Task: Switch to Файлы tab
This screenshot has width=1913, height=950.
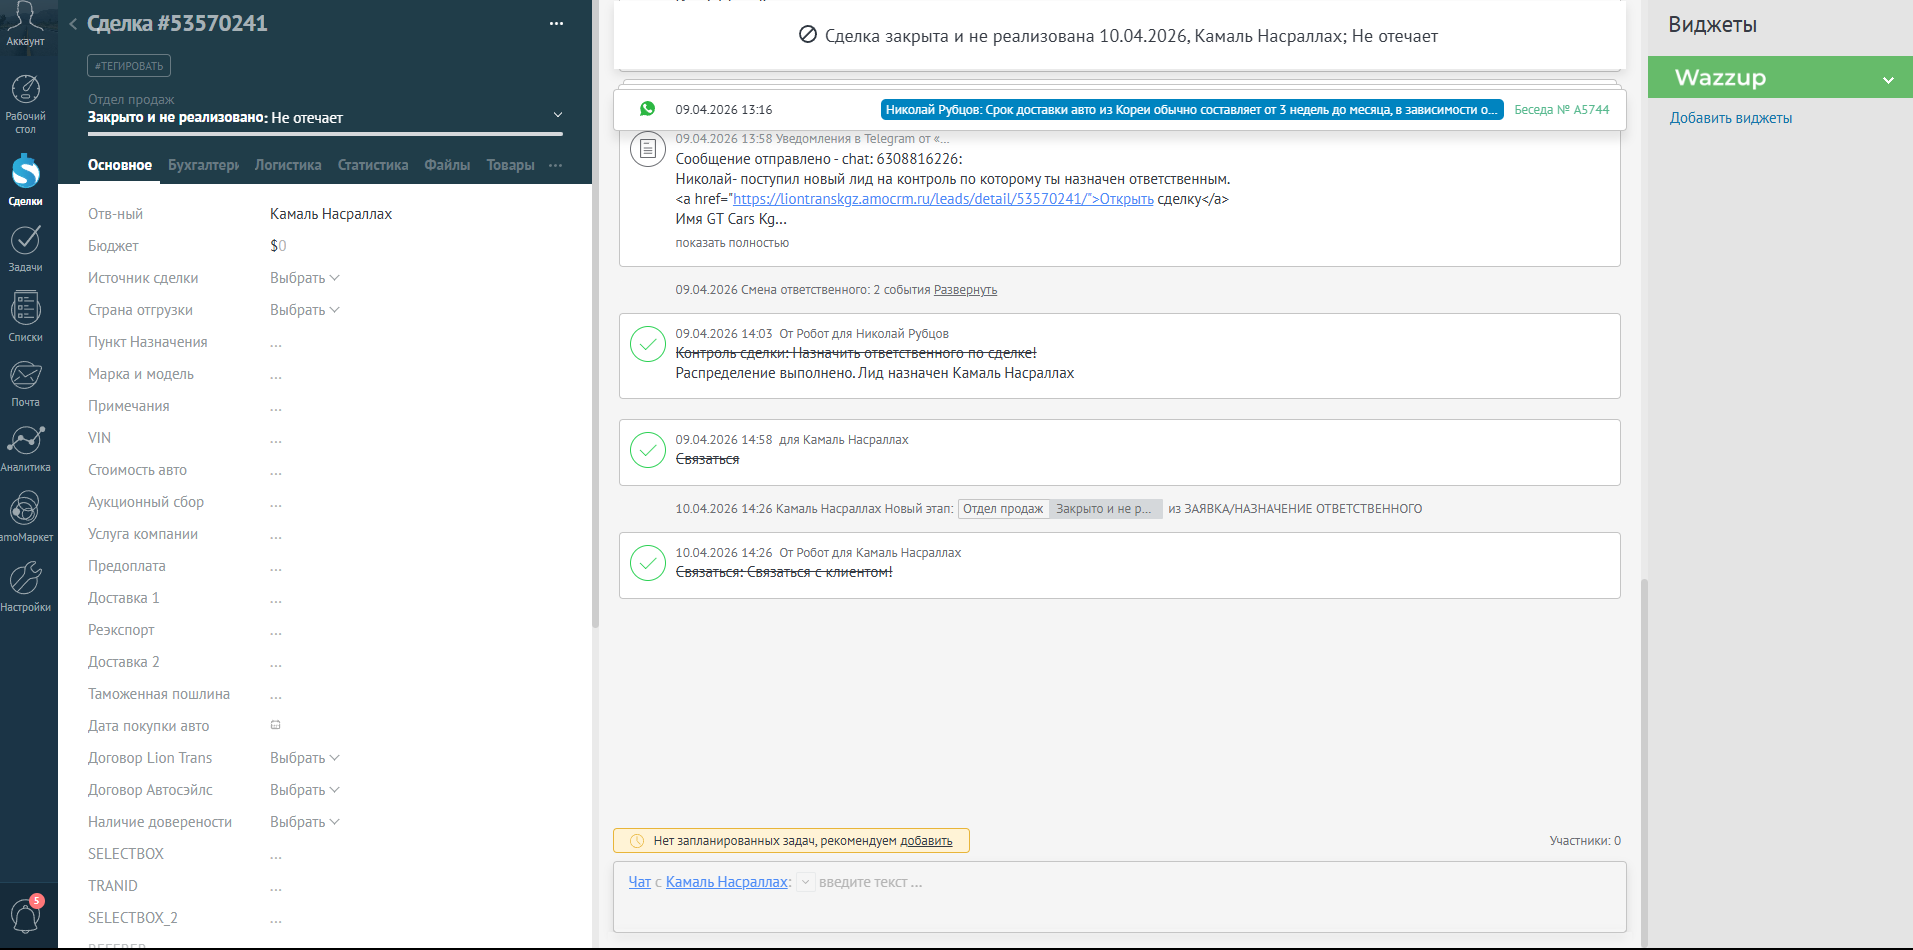Action: tap(447, 165)
